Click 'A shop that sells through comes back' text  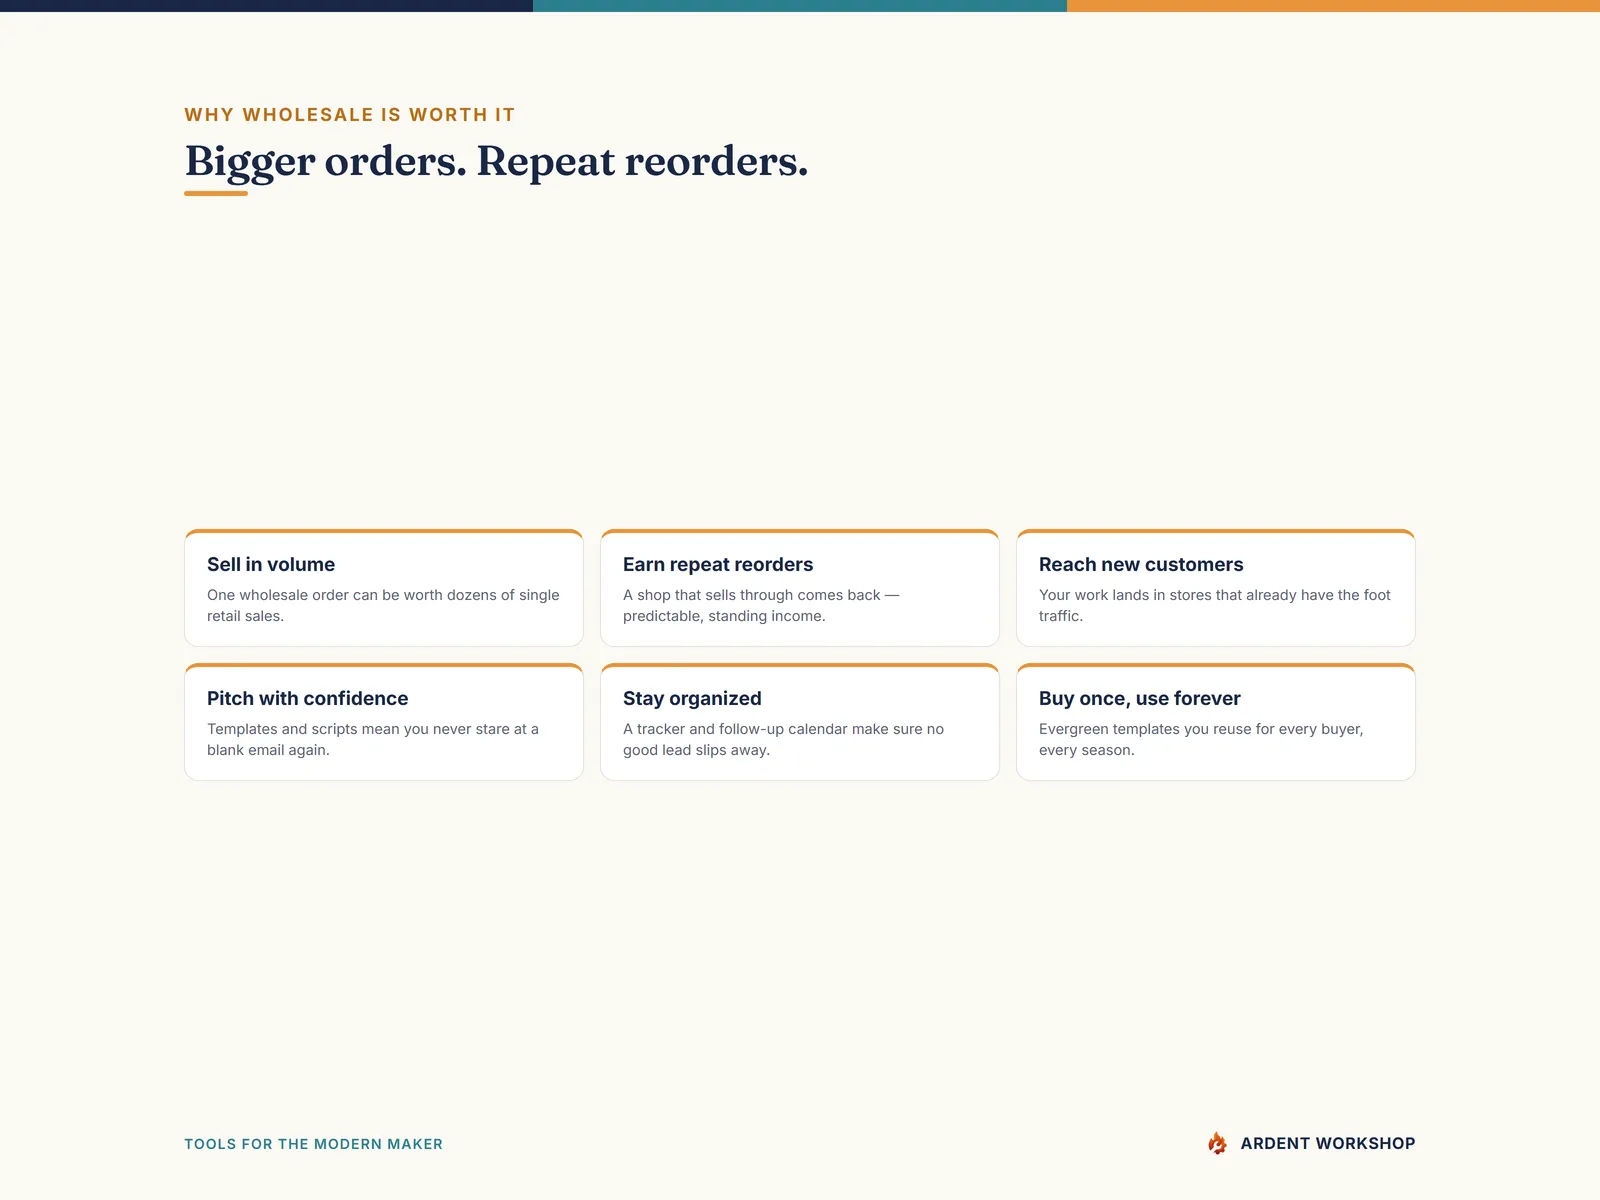pos(761,605)
